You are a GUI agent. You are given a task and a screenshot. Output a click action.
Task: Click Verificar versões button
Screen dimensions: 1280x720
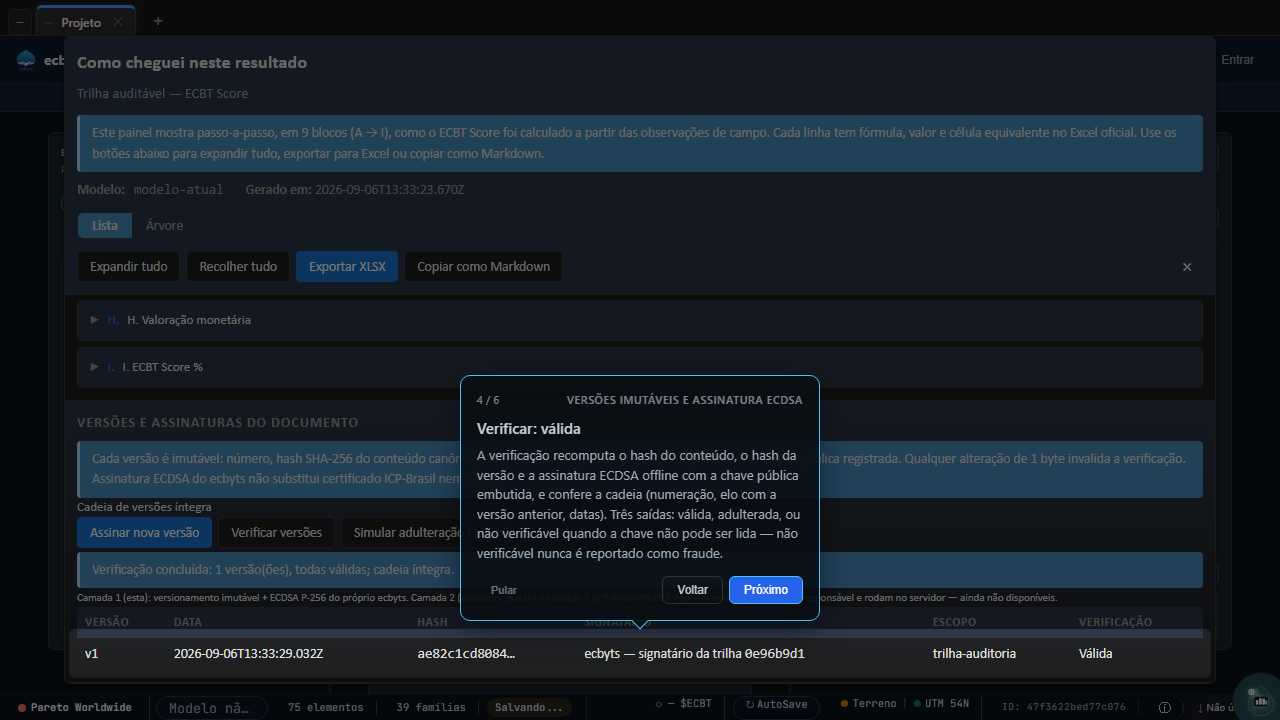pyautogui.click(x=277, y=533)
